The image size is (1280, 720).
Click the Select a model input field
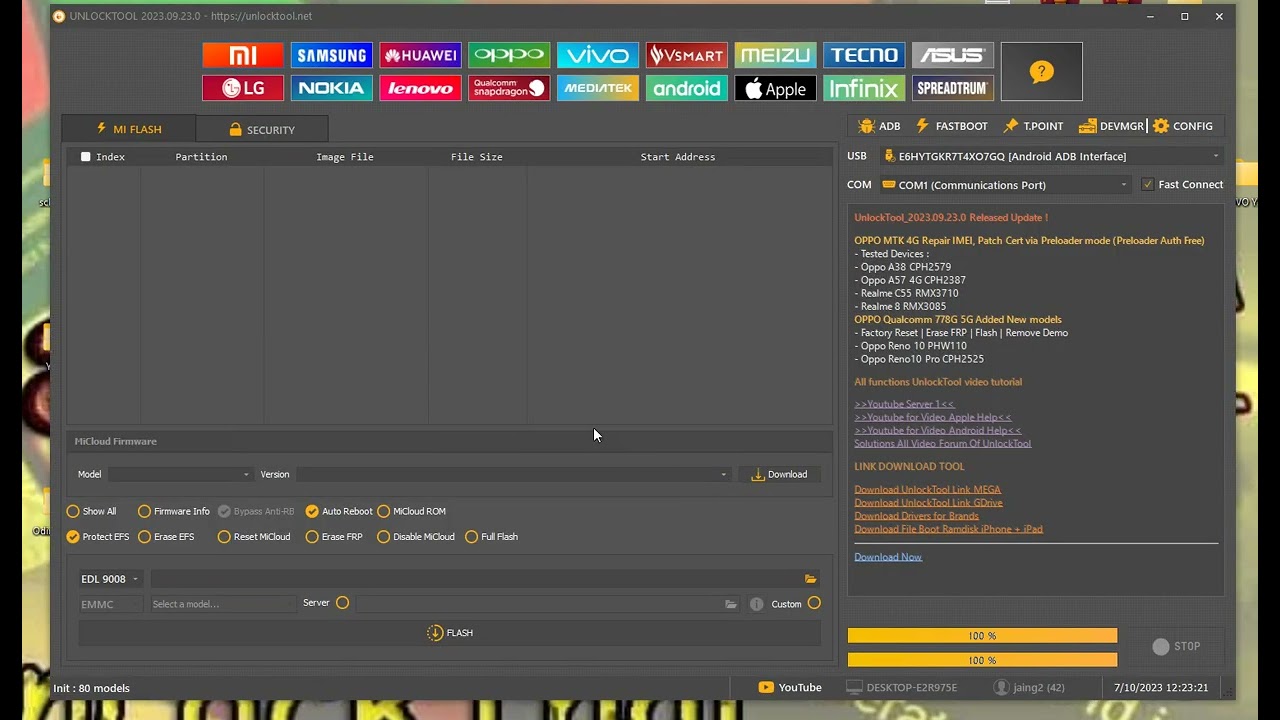(x=222, y=604)
